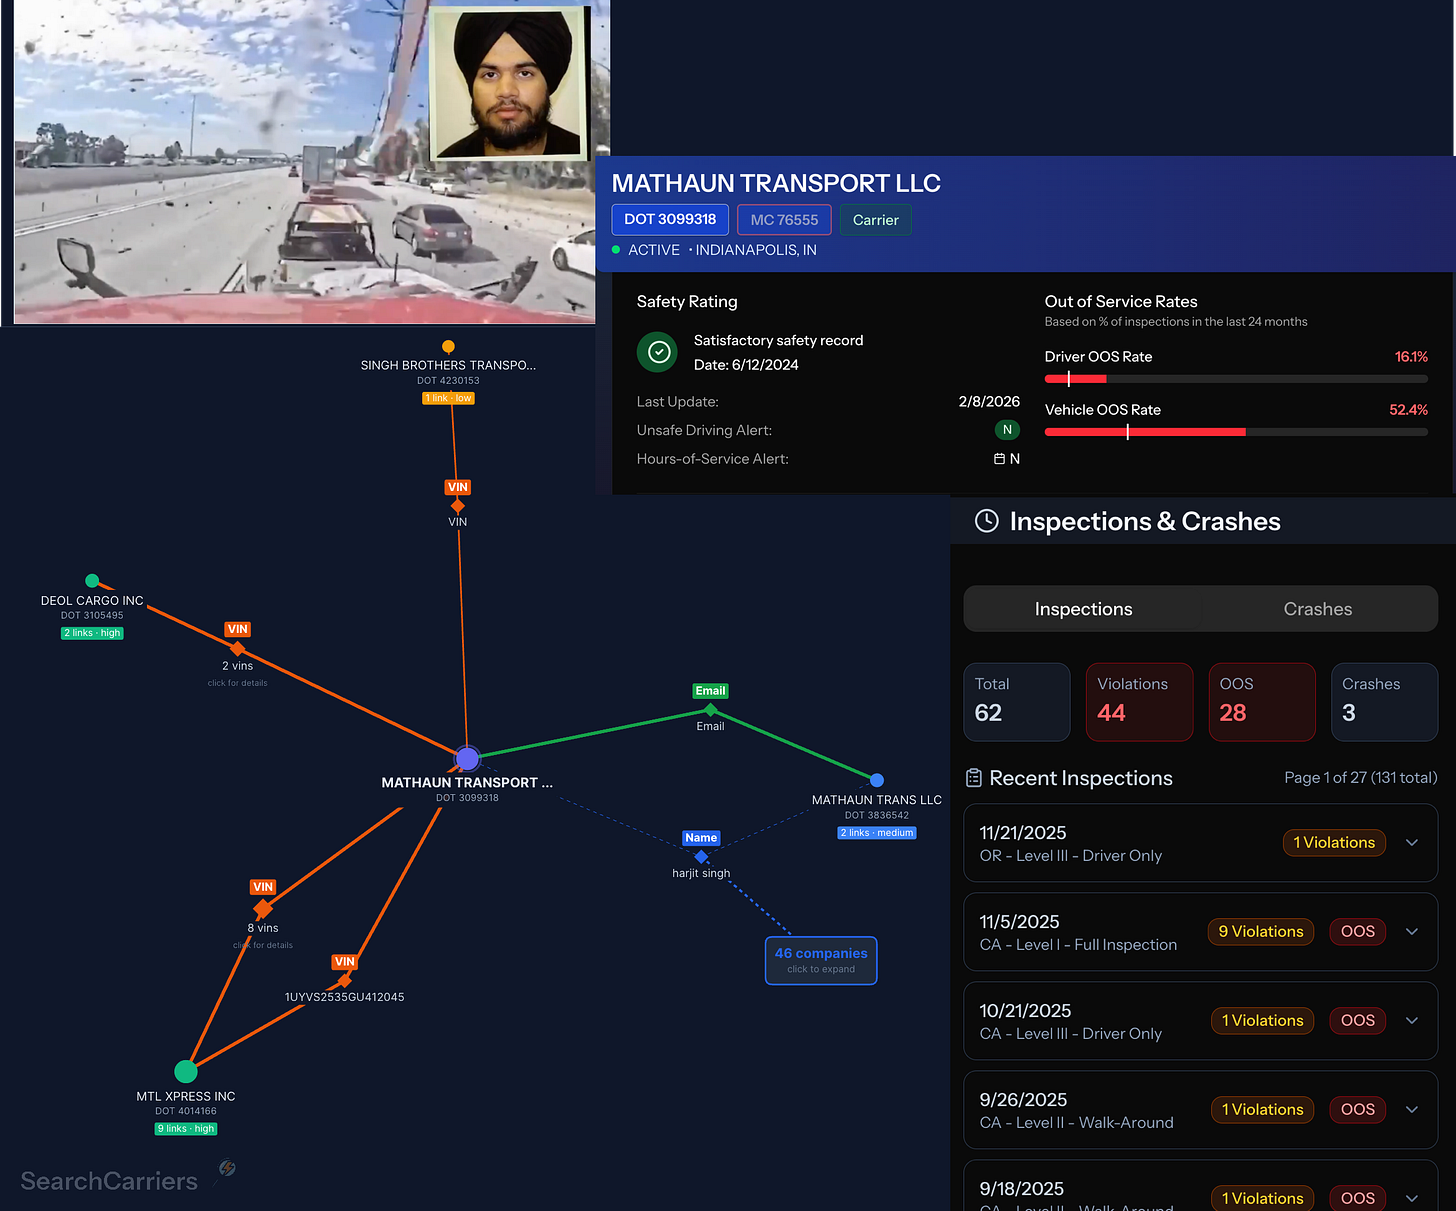Click the VIN tag labeled 2 vins
The image size is (1456, 1211).
tap(237, 629)
